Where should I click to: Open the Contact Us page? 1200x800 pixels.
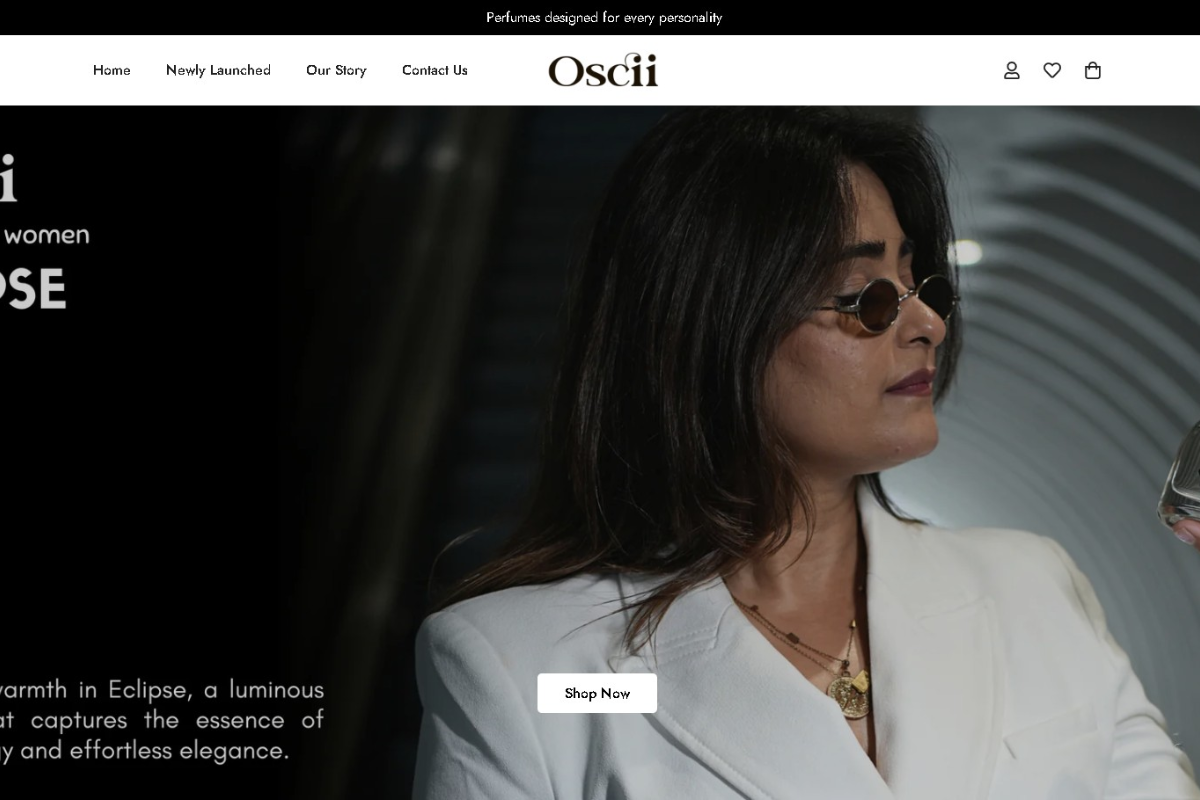point(435,70)
